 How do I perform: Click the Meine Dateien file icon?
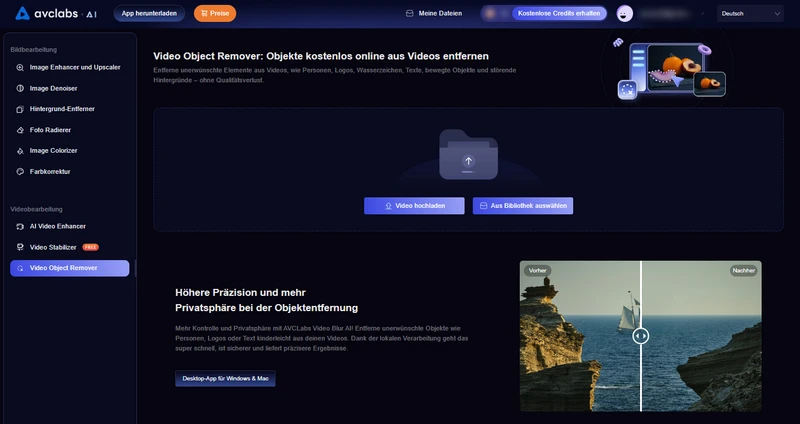pyautogui.click(x=409, y=14)
